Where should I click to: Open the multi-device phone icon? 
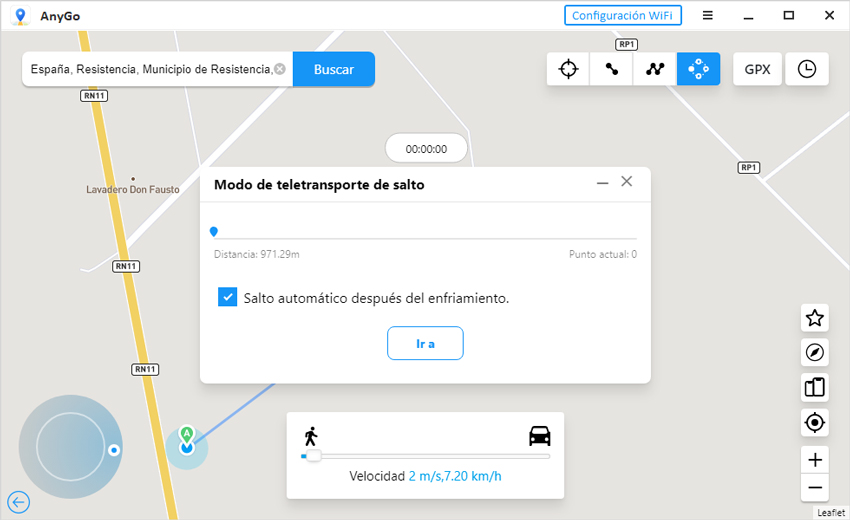(x=815, y=387)
